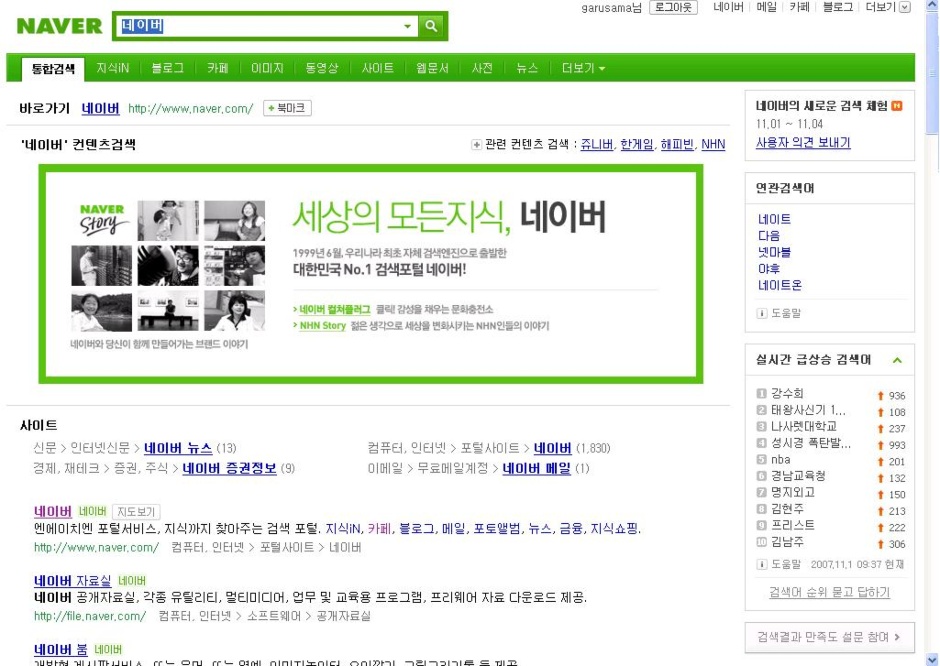The image size is (940, 666).
Task: Click 검색어 순위 묻고 답하기 link
Action: (x=829, y=592)
